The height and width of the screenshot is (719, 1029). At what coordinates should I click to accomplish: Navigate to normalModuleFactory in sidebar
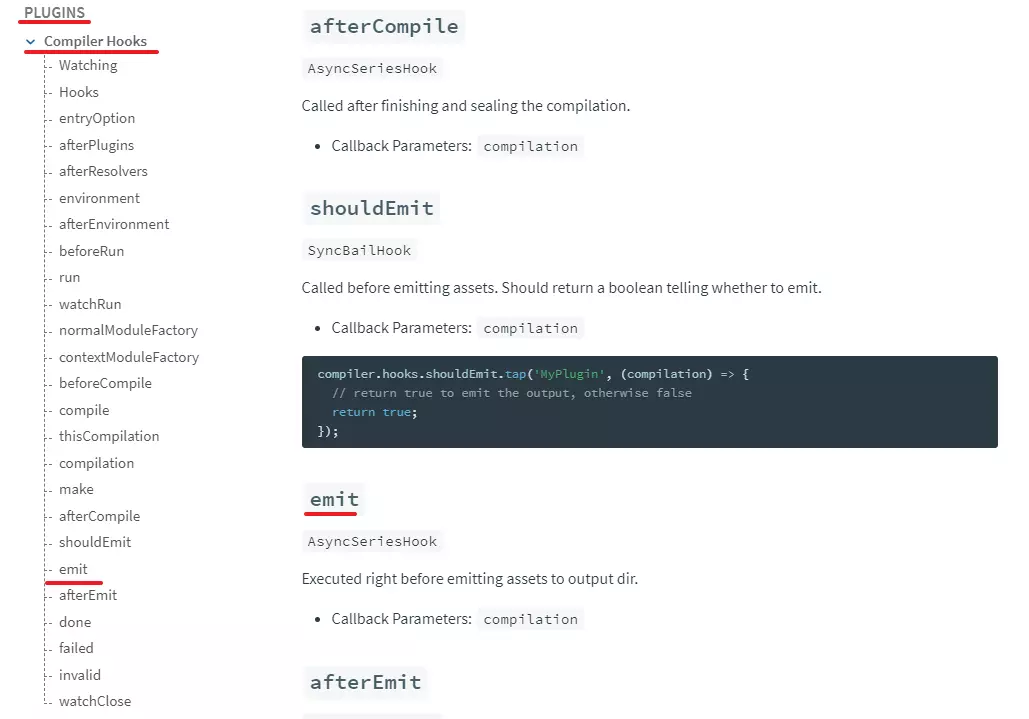tap(128, 331)
